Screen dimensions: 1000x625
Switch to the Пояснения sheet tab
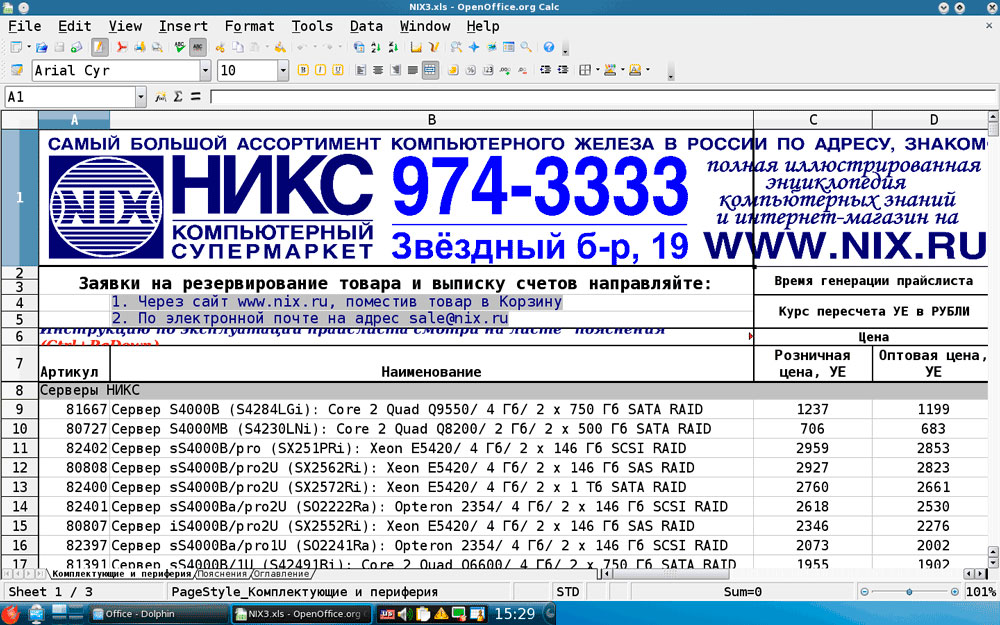pos(220,574)
